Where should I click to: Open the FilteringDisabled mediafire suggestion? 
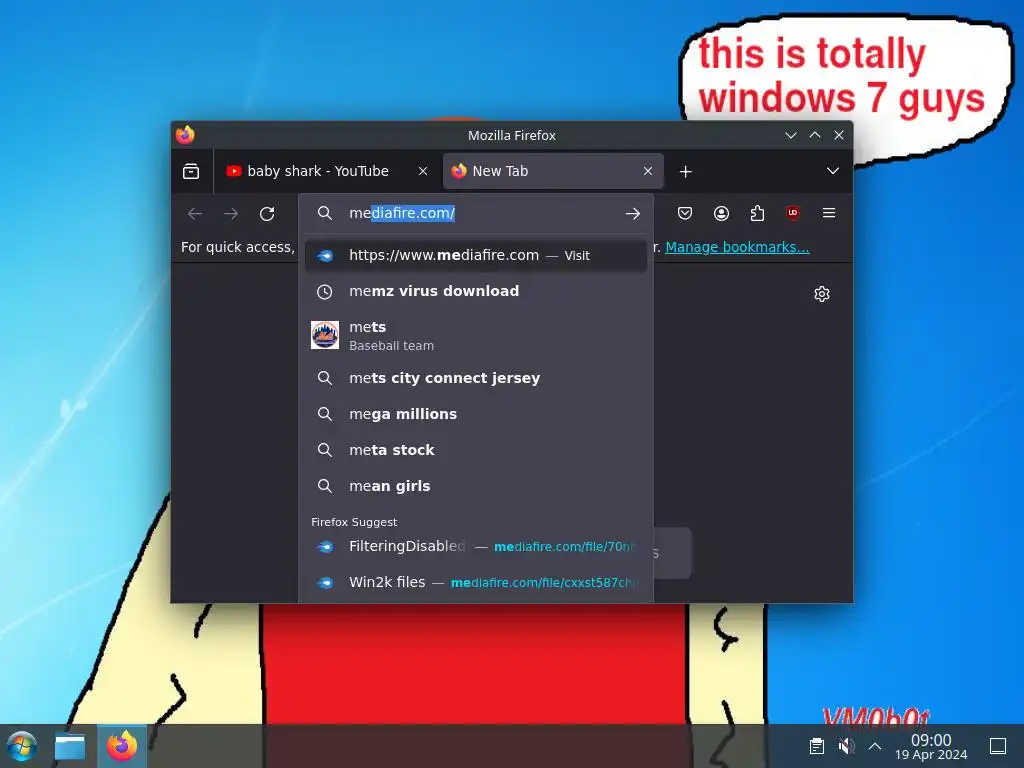pyautogui.click(x=475, y=547)
